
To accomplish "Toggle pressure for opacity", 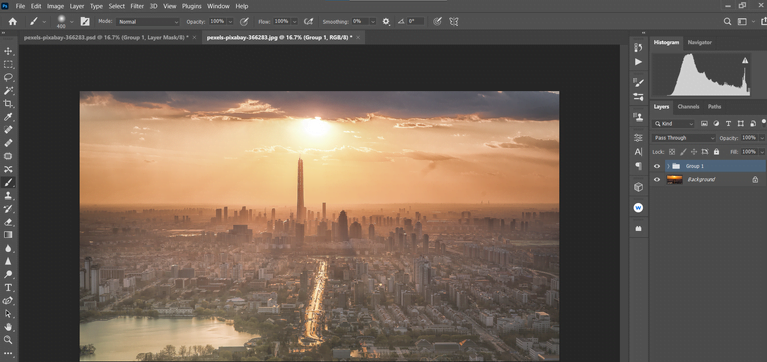I will pyautogui.click(x=244, y=22).
